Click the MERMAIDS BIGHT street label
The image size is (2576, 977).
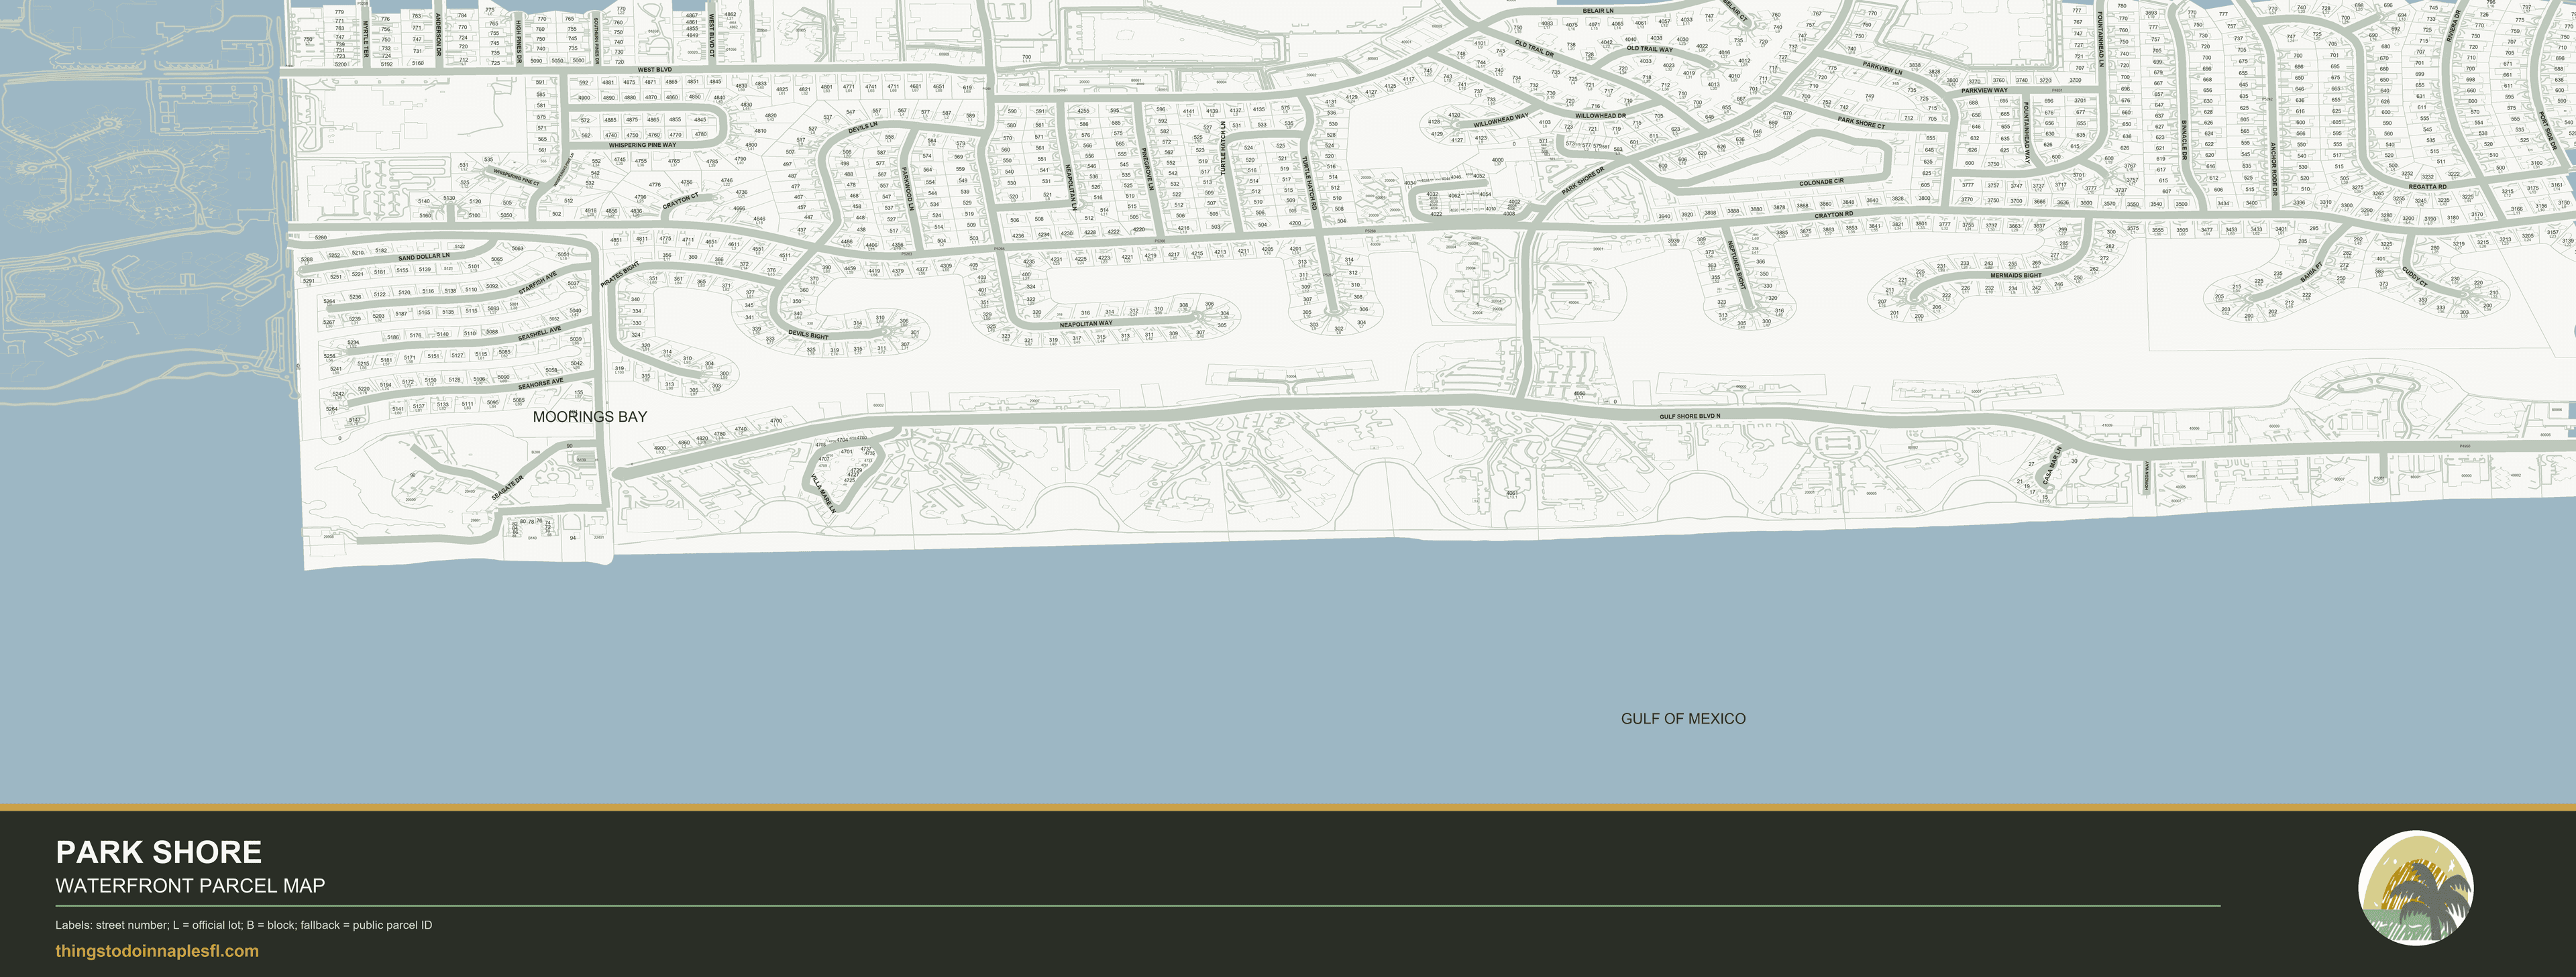coord(2016,275)
